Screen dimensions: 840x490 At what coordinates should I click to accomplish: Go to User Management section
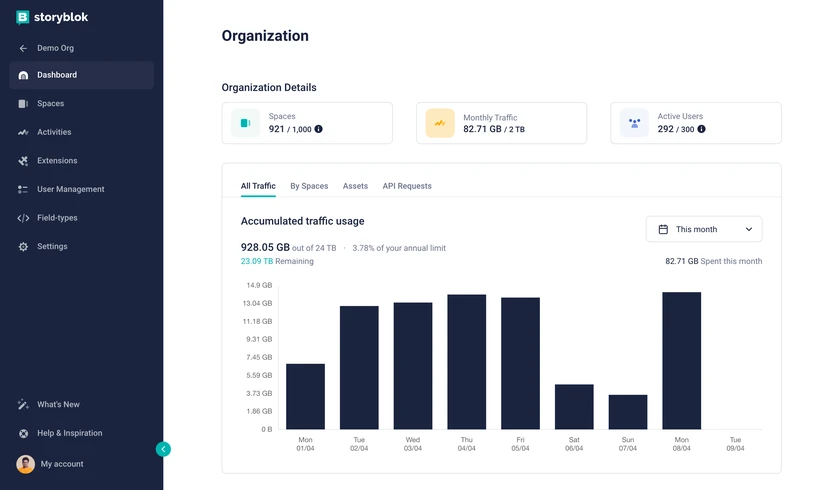point(70,189)
